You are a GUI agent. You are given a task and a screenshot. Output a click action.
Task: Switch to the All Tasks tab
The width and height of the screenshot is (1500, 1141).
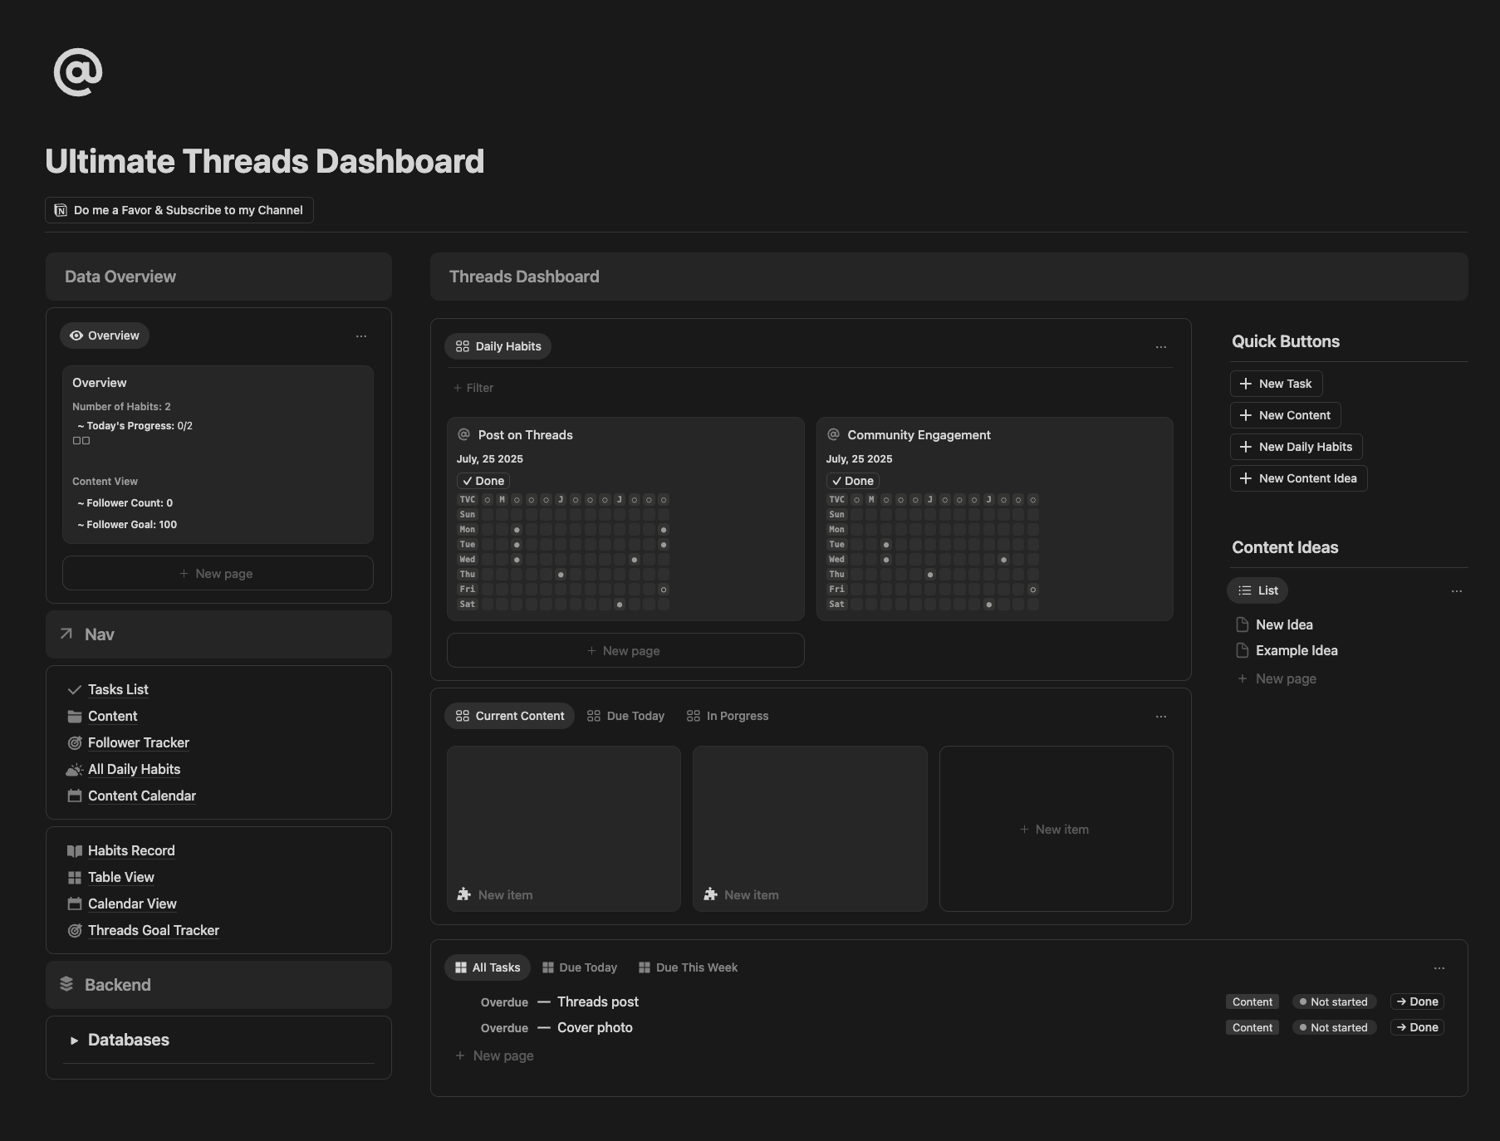point(488,968)
